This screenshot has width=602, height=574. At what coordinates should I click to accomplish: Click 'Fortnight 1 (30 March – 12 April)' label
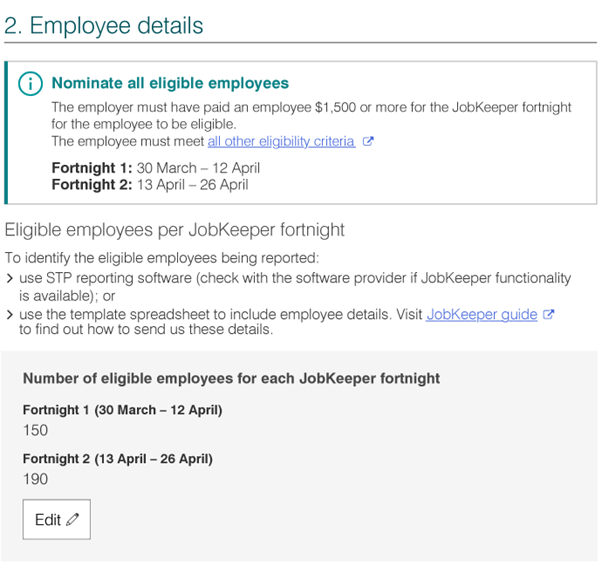tap(122, 410)
